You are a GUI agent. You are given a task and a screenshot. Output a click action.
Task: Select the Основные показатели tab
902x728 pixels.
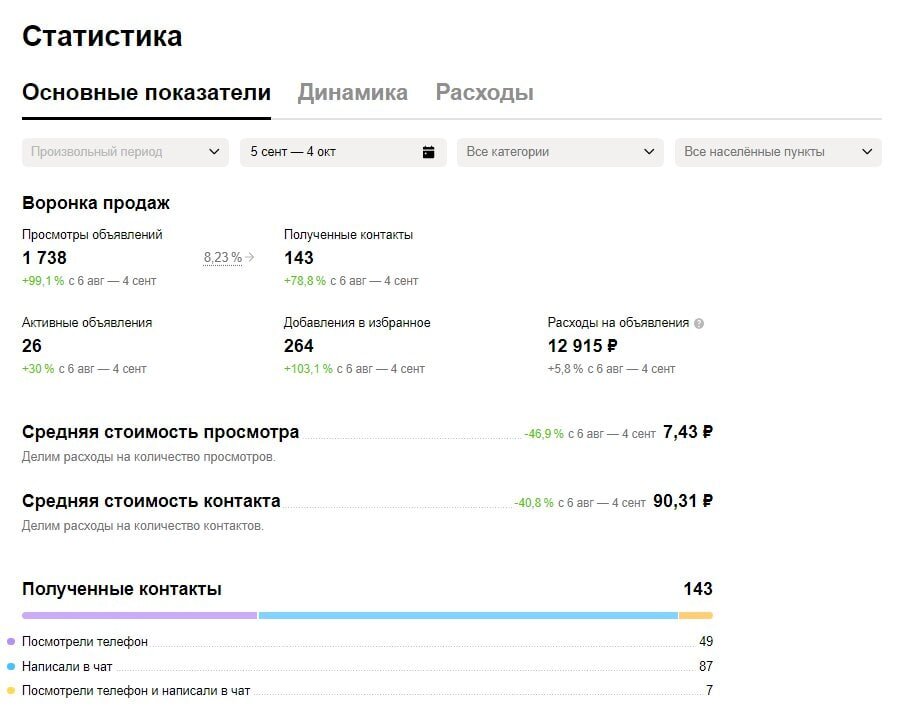144,93
